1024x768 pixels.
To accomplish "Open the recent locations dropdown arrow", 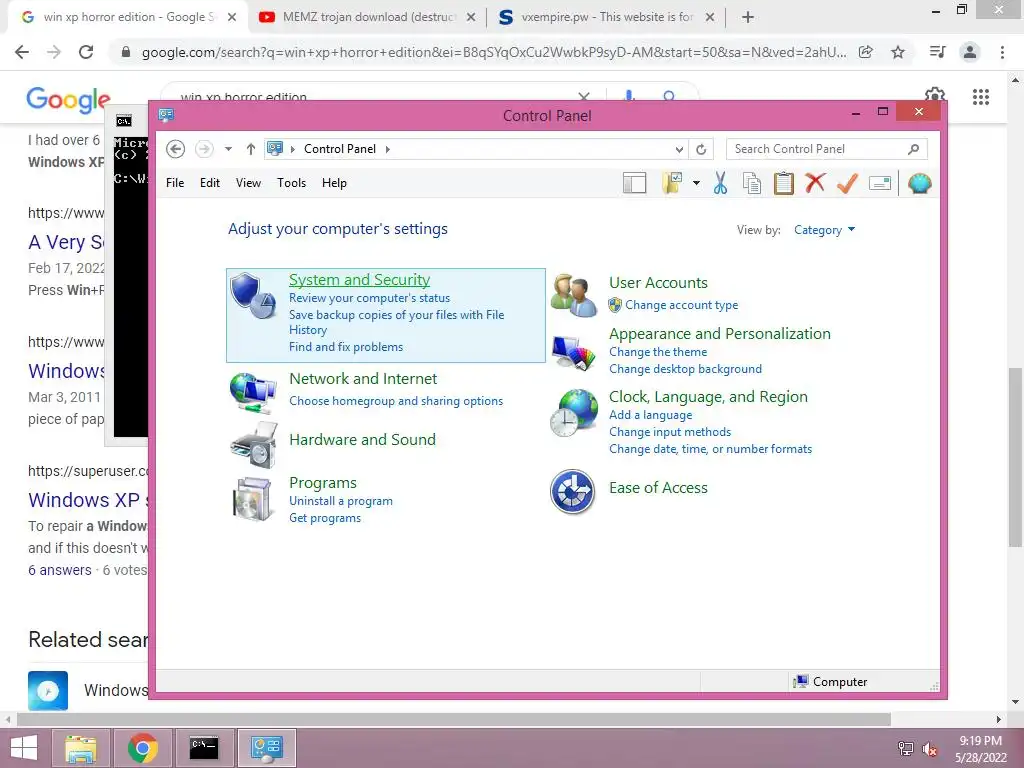I will (x=228, y=149).
